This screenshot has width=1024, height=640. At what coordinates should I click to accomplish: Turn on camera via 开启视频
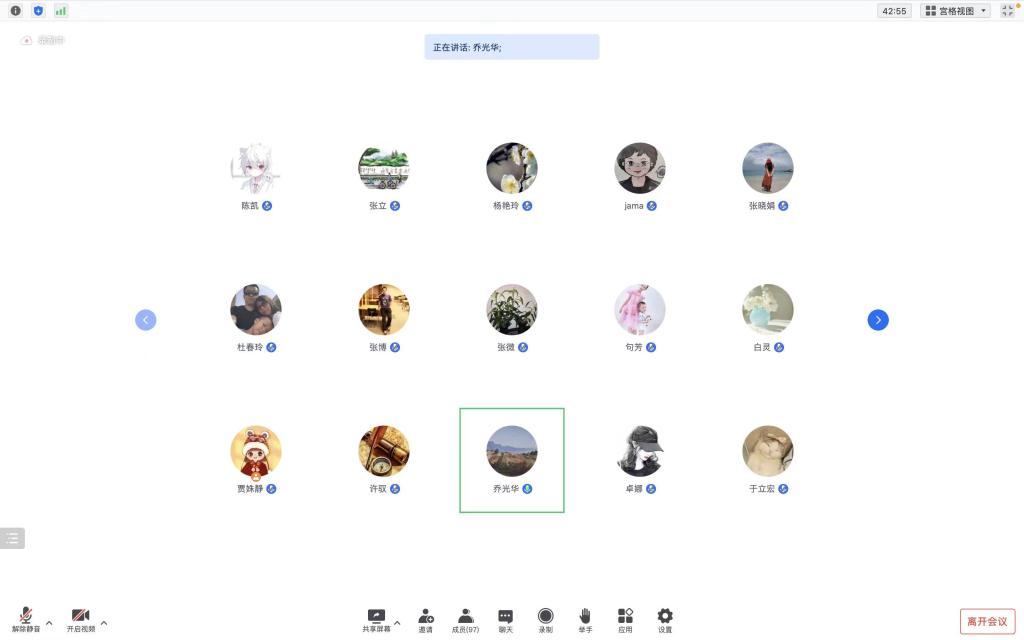tap(81, 619)
